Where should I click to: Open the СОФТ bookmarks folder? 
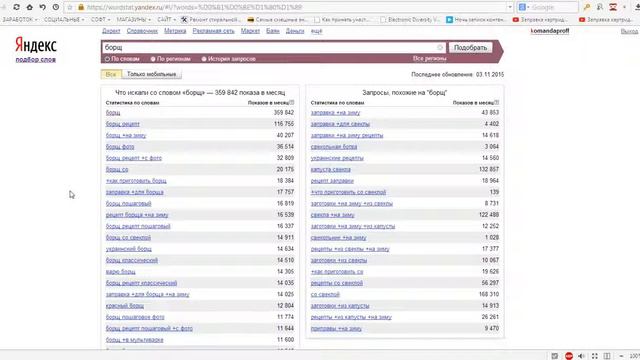tap(100, 19)
